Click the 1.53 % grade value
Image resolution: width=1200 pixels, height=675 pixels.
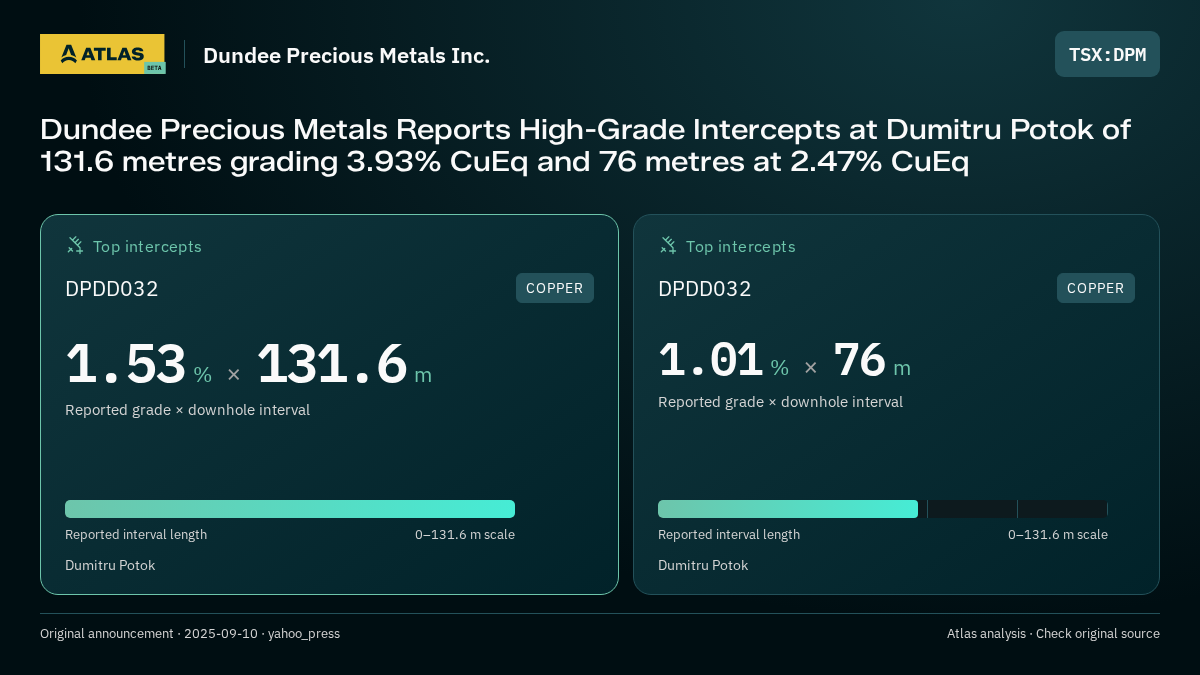tap(139, 364)
